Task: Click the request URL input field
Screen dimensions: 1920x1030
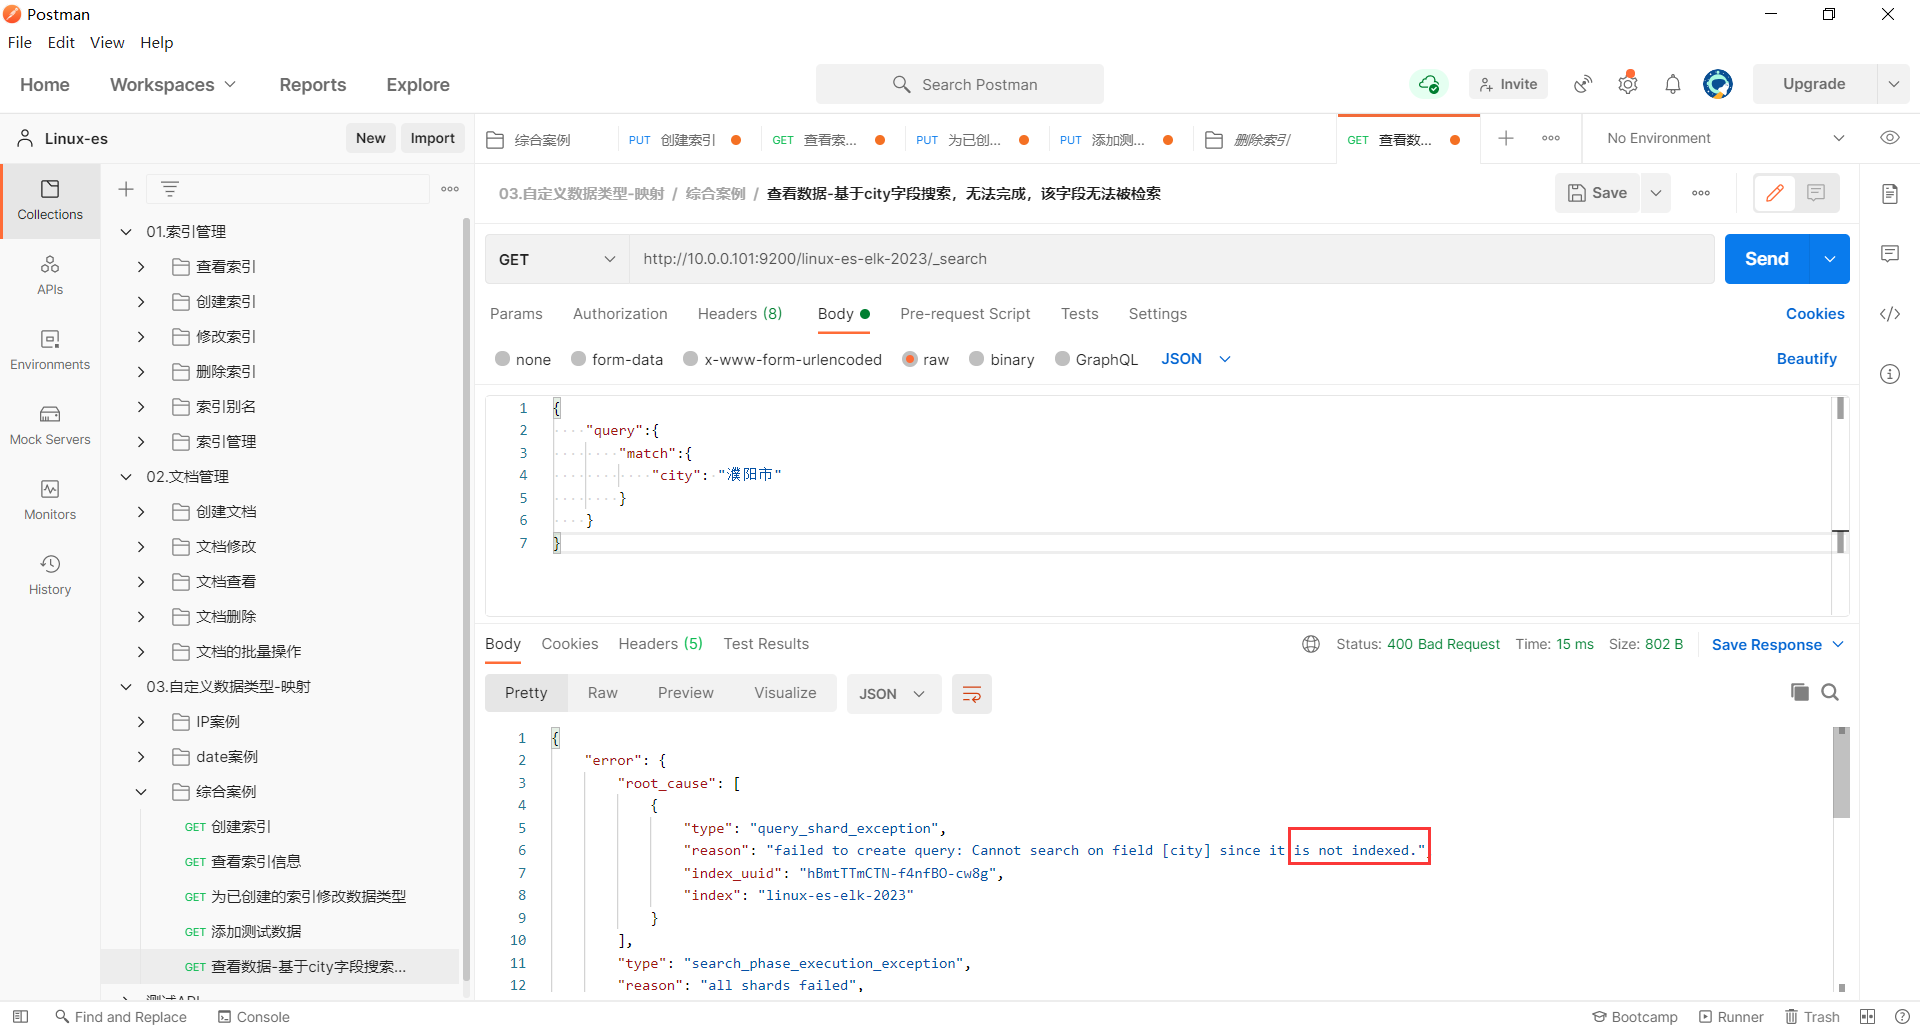Action: [x=1171, y=259]
